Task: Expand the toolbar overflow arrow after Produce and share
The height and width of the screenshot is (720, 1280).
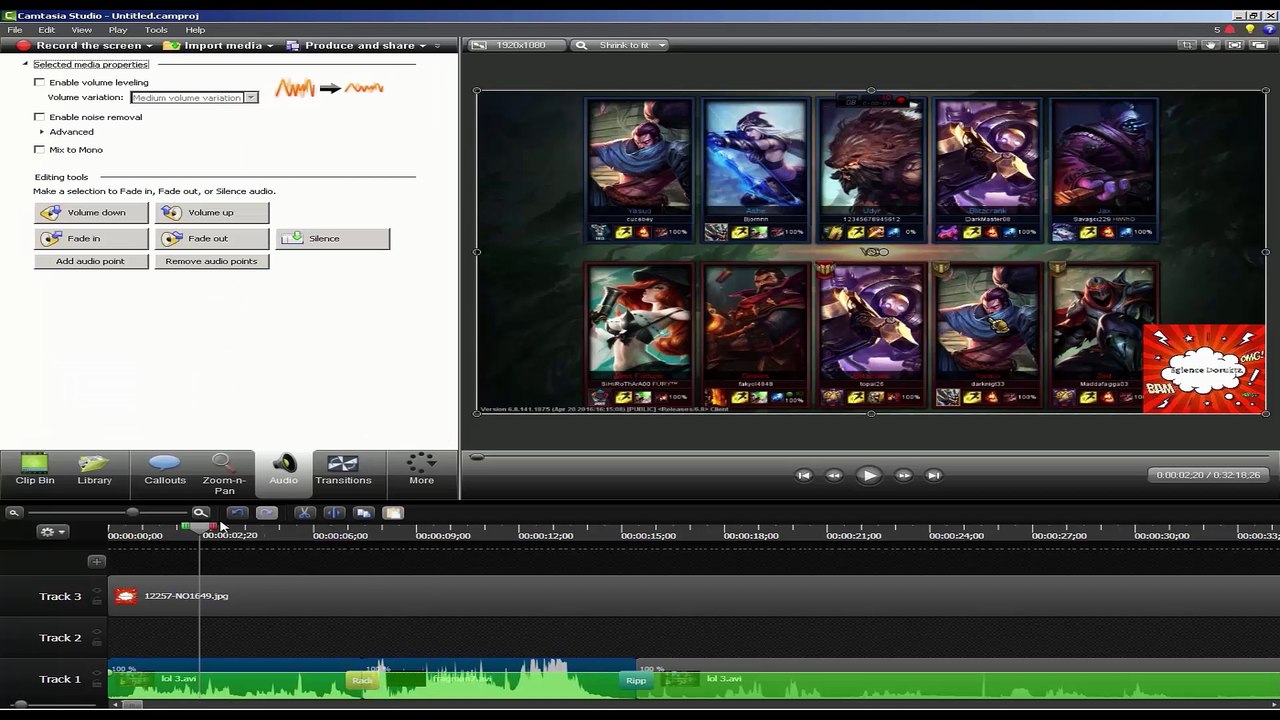Action: coord(437,46)
